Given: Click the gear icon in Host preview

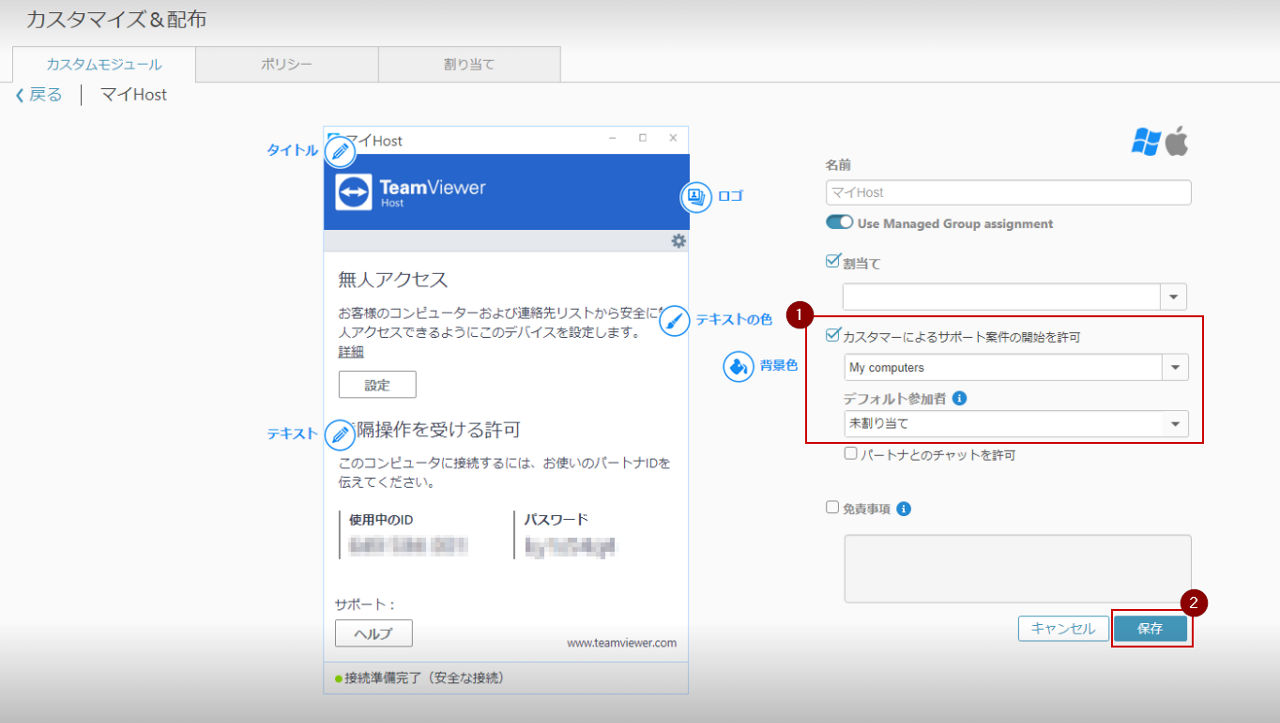Looking at the screenshot, I should point(679,241).
